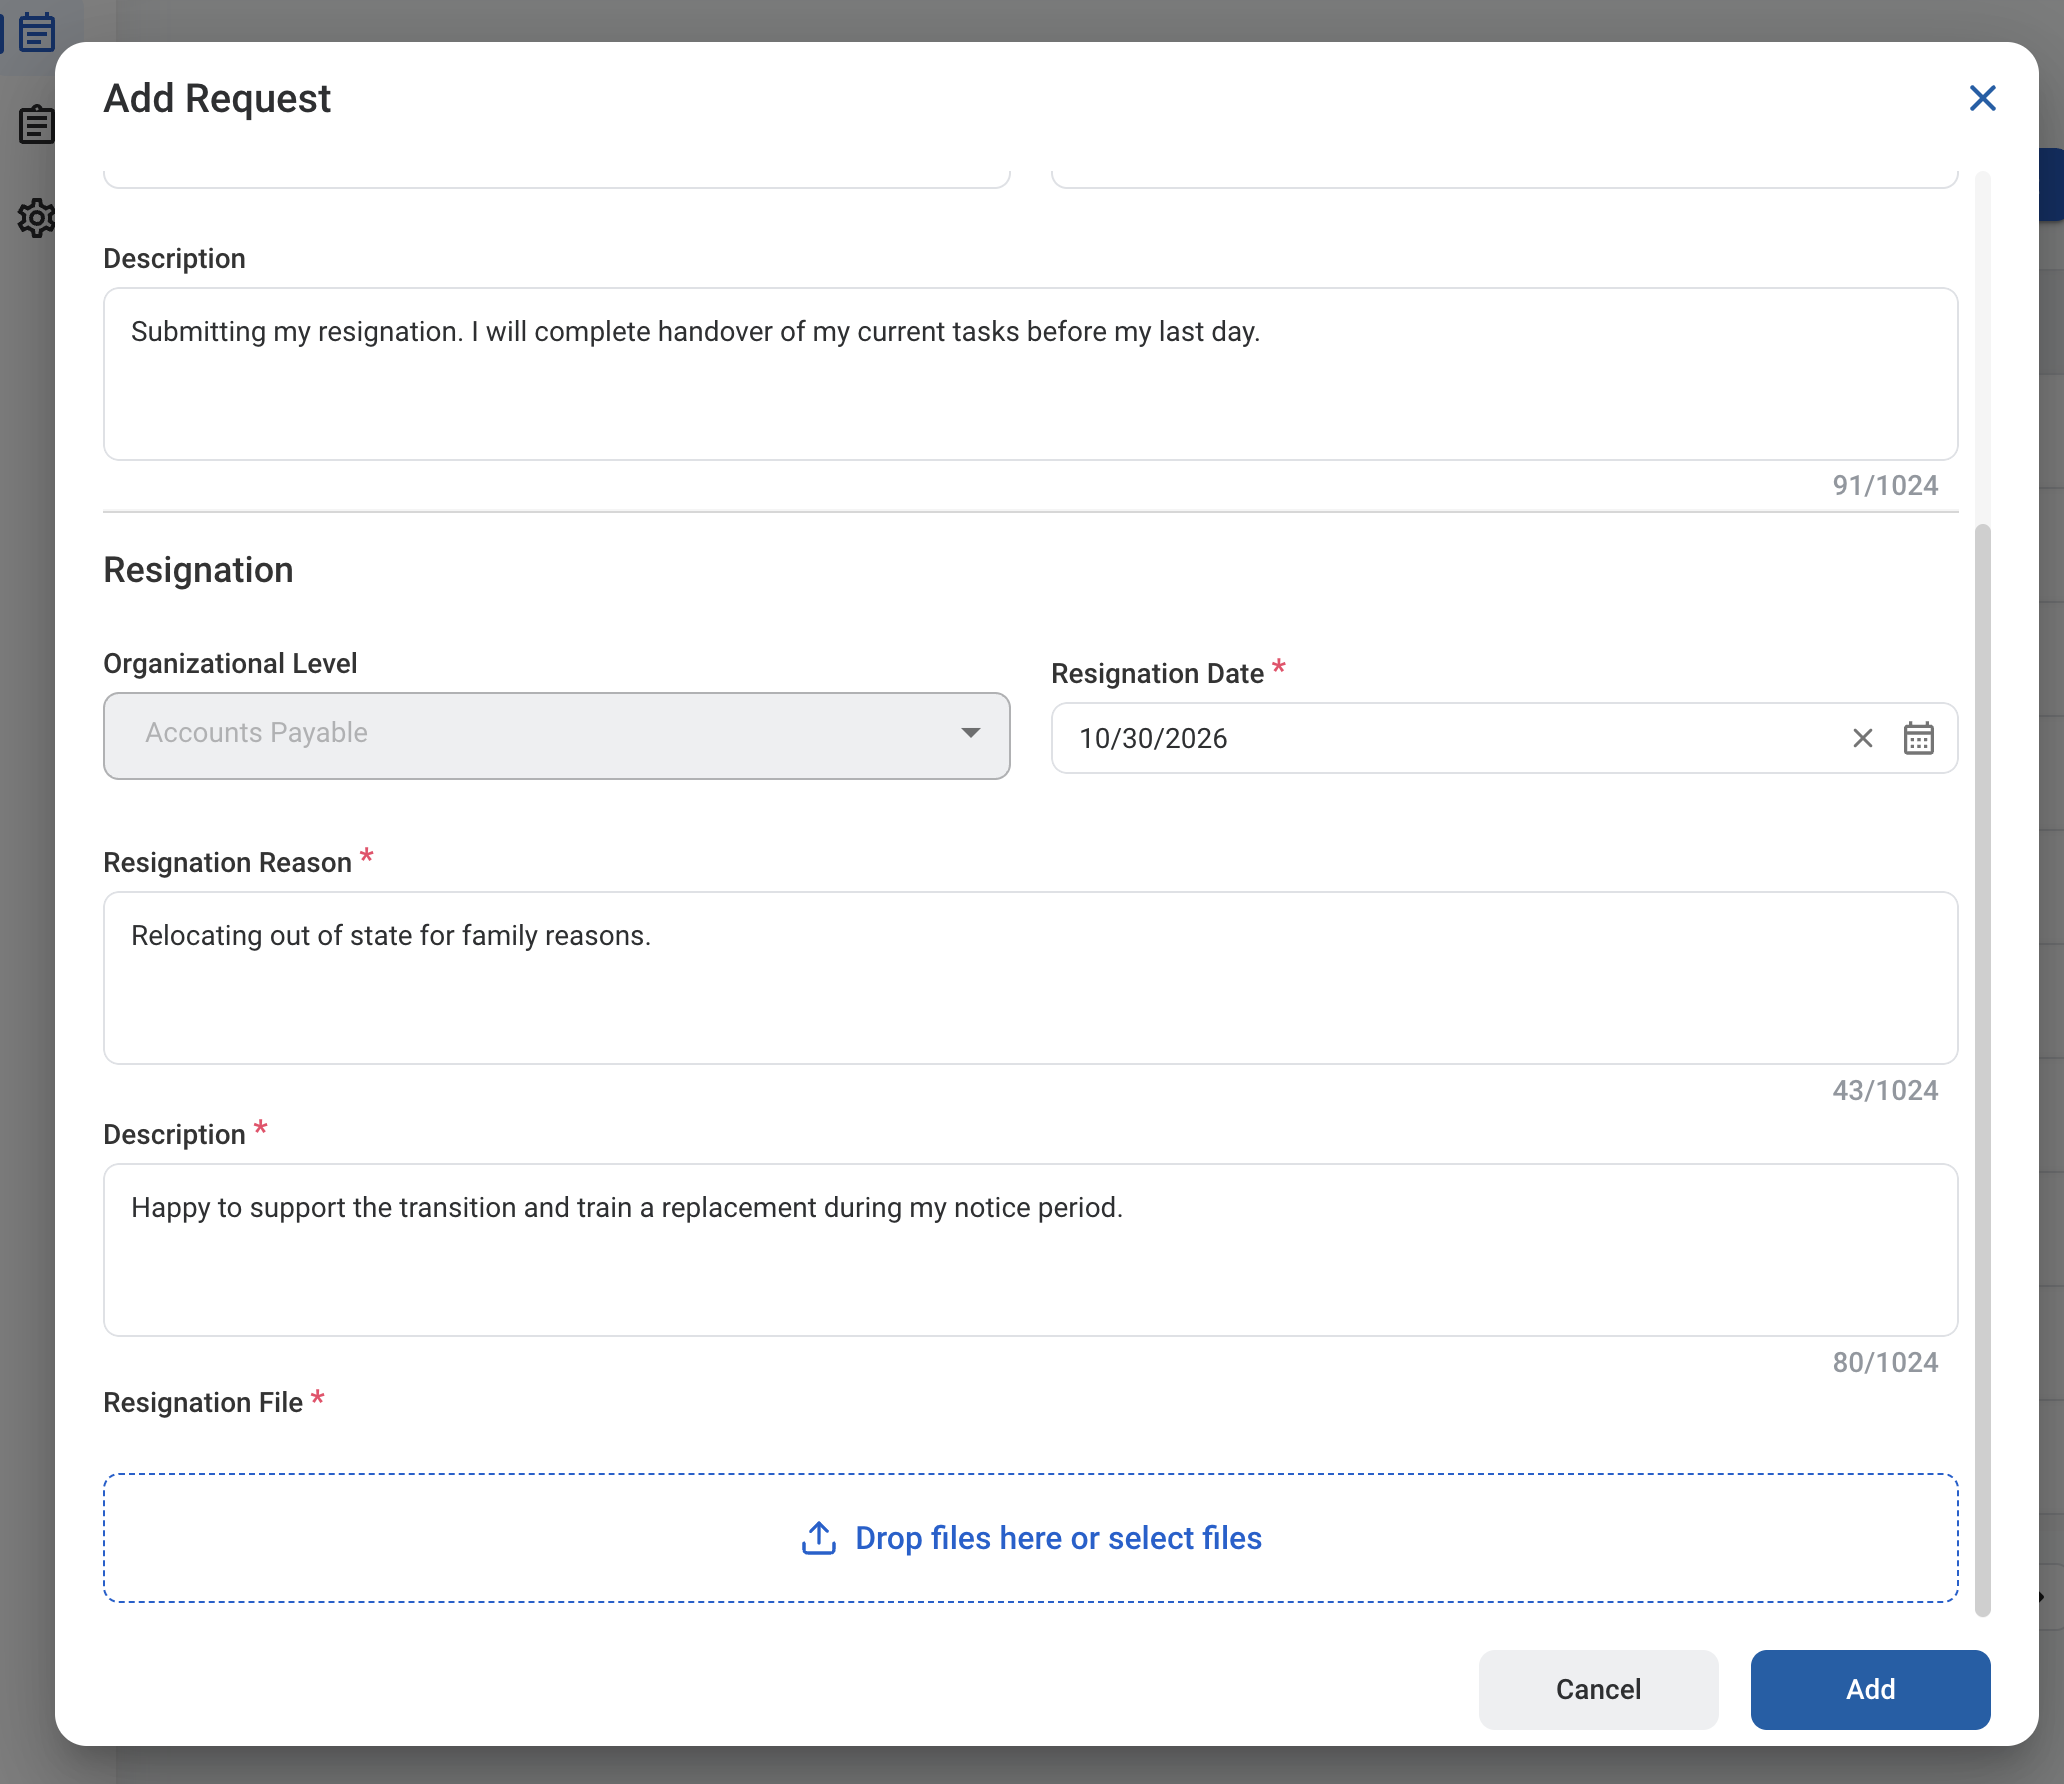Click the Accounts Payable dropdown field
This screenshot has height=1784, width=2064.
(556, 736)
